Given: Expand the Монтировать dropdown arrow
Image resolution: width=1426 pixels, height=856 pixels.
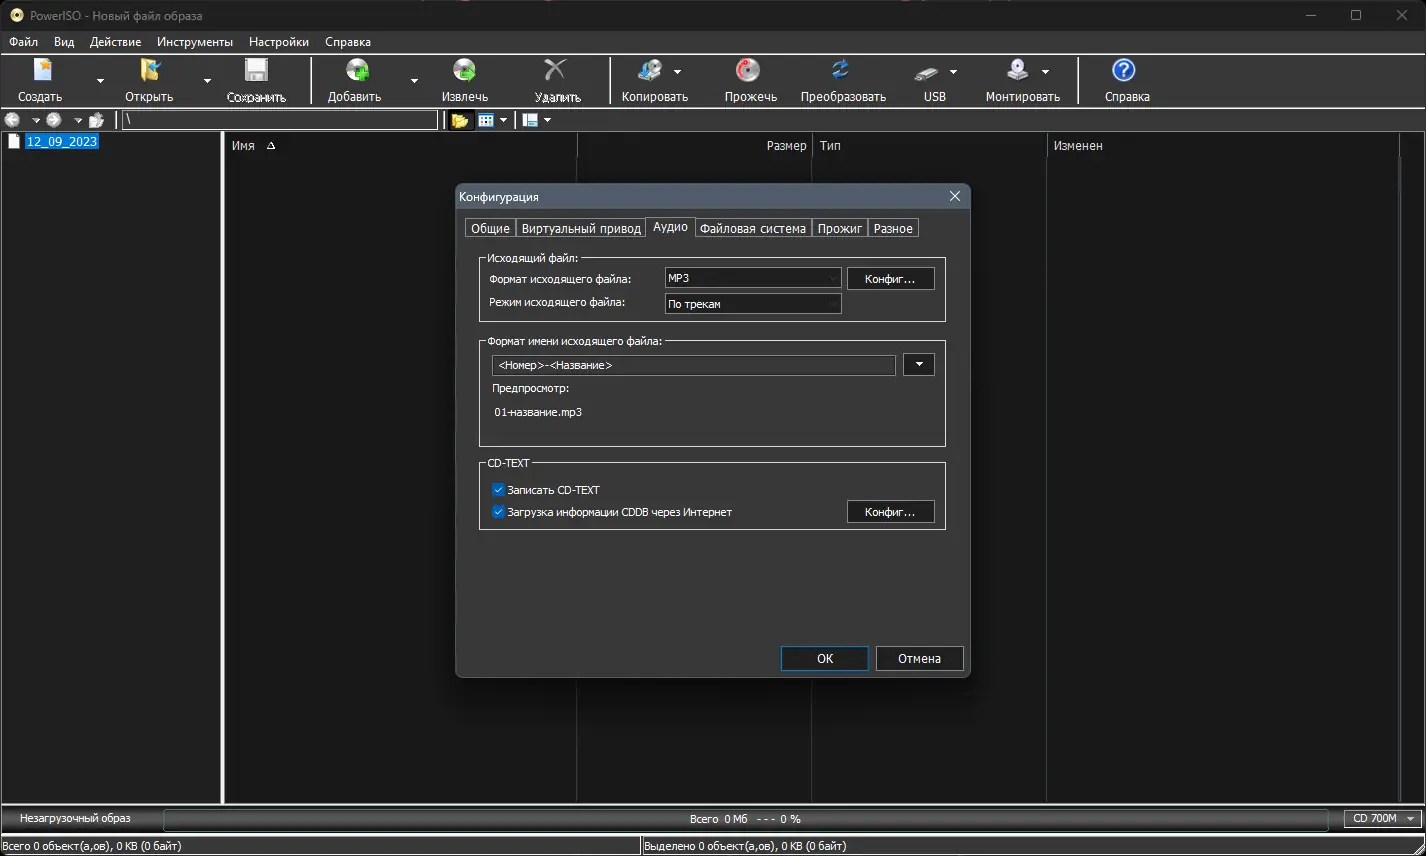Looking at the screenshot, I should [x=1045, y=72].
